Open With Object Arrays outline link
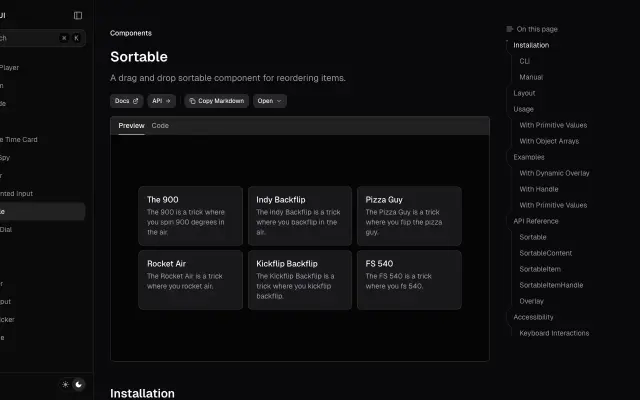 coord(549,141)
